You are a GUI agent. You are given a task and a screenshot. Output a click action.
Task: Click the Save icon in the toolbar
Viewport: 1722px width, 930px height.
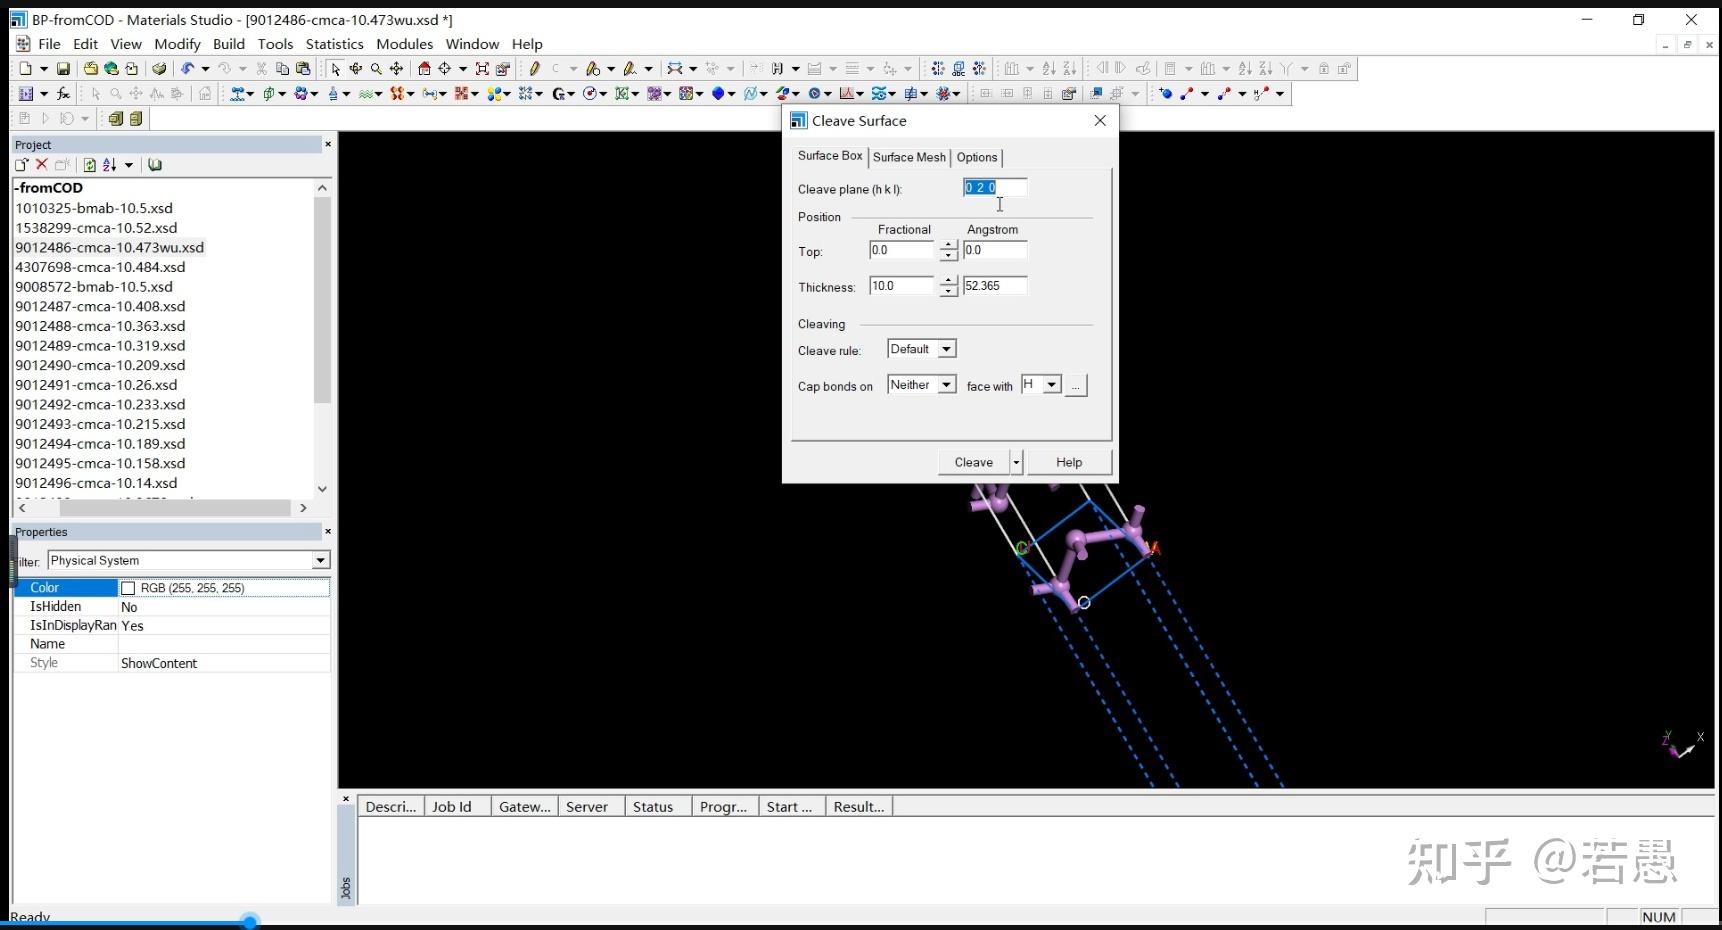63,69
